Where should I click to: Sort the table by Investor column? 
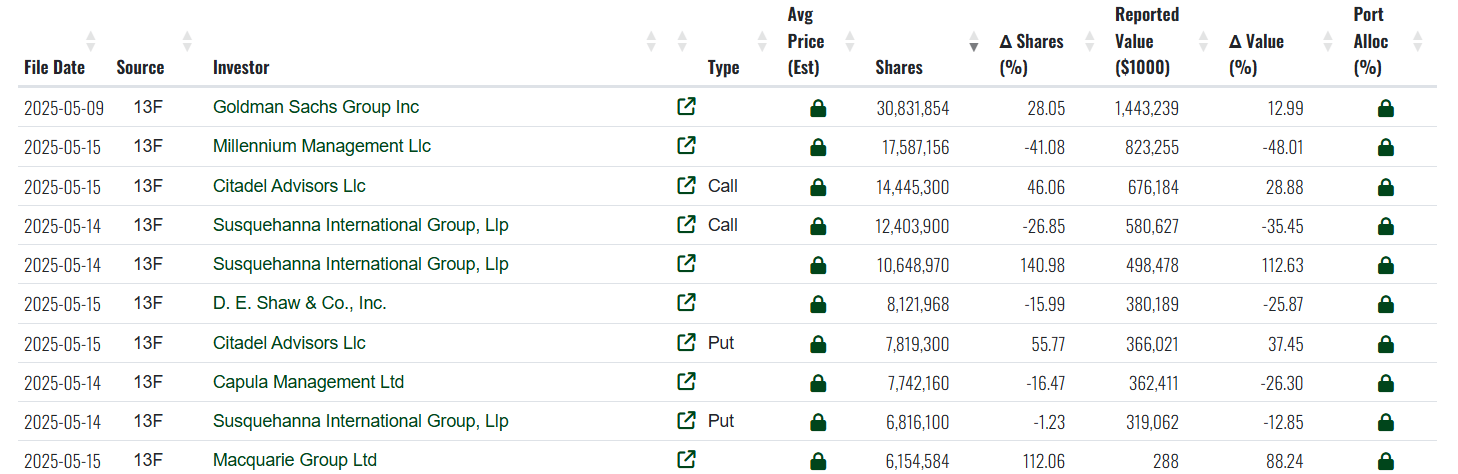241,67
